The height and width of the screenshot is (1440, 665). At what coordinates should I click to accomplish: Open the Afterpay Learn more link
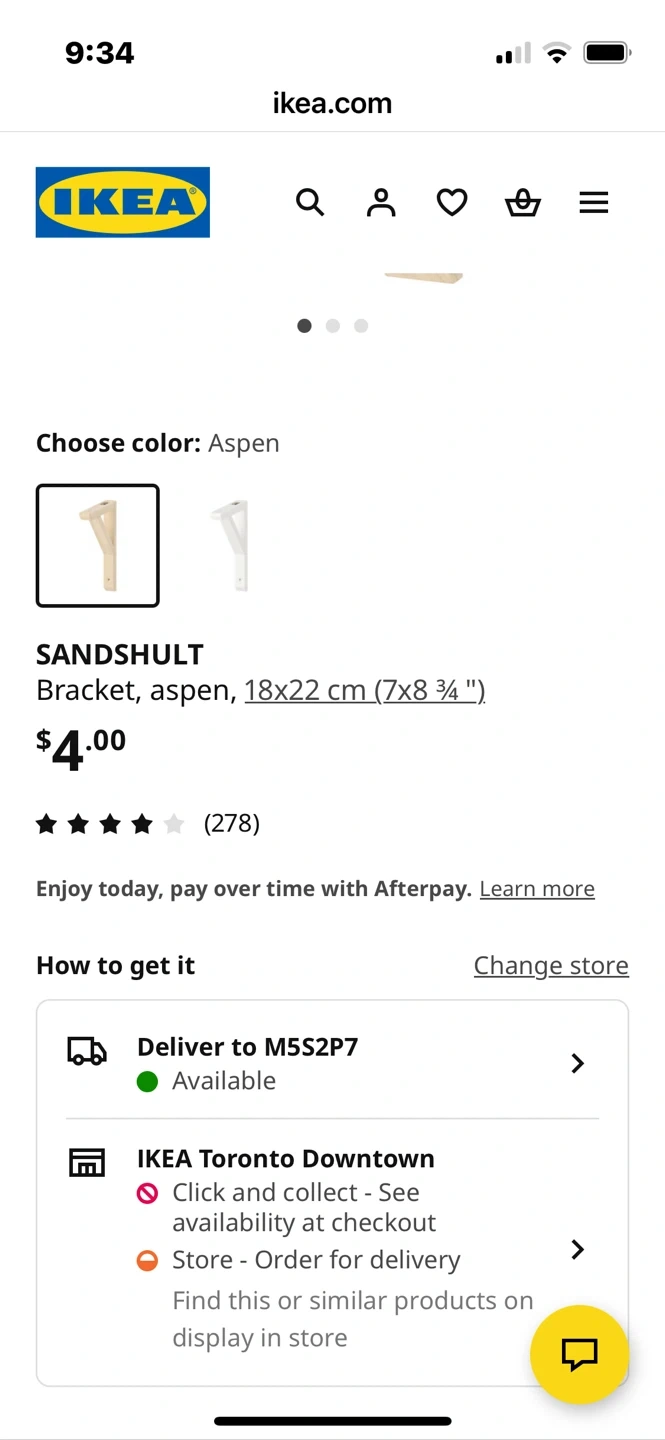click(537, 889)
